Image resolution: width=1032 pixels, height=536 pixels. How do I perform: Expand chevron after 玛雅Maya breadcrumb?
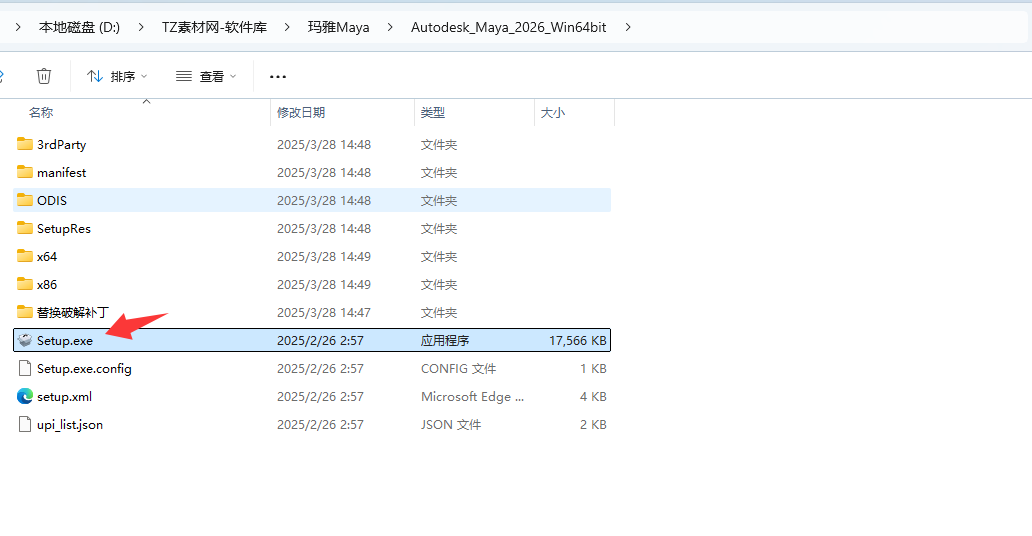click(390, 27)
